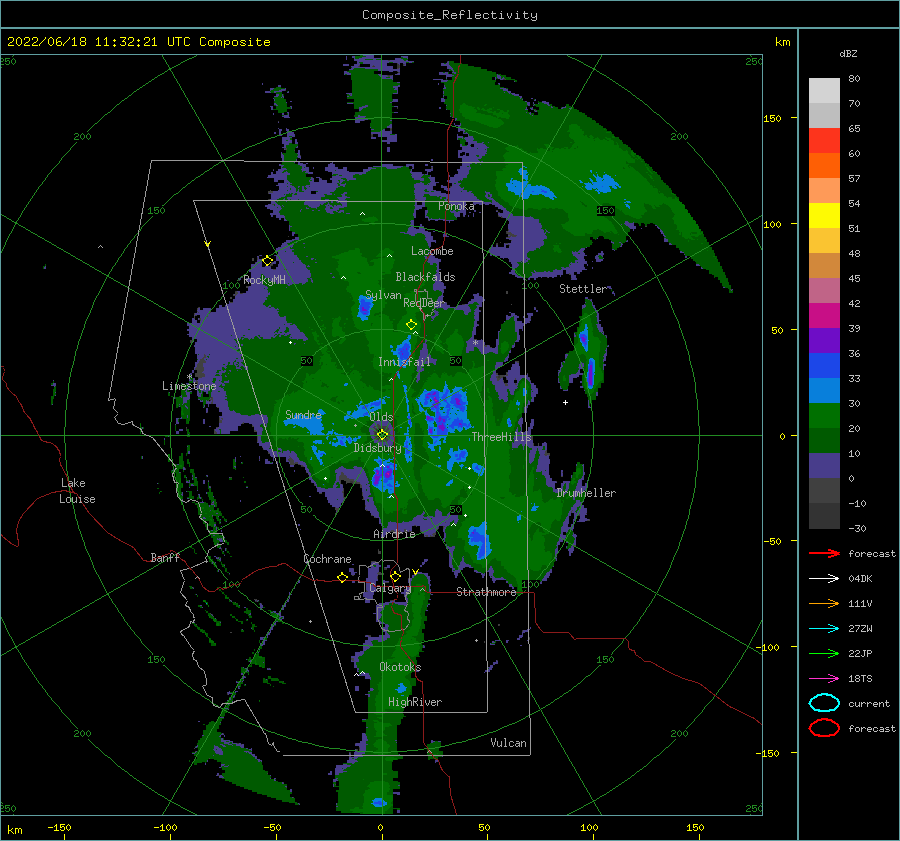Click the red forecast arrow legend icon
900x841 pixels.
pyautogui.click(x=824, y=553)
